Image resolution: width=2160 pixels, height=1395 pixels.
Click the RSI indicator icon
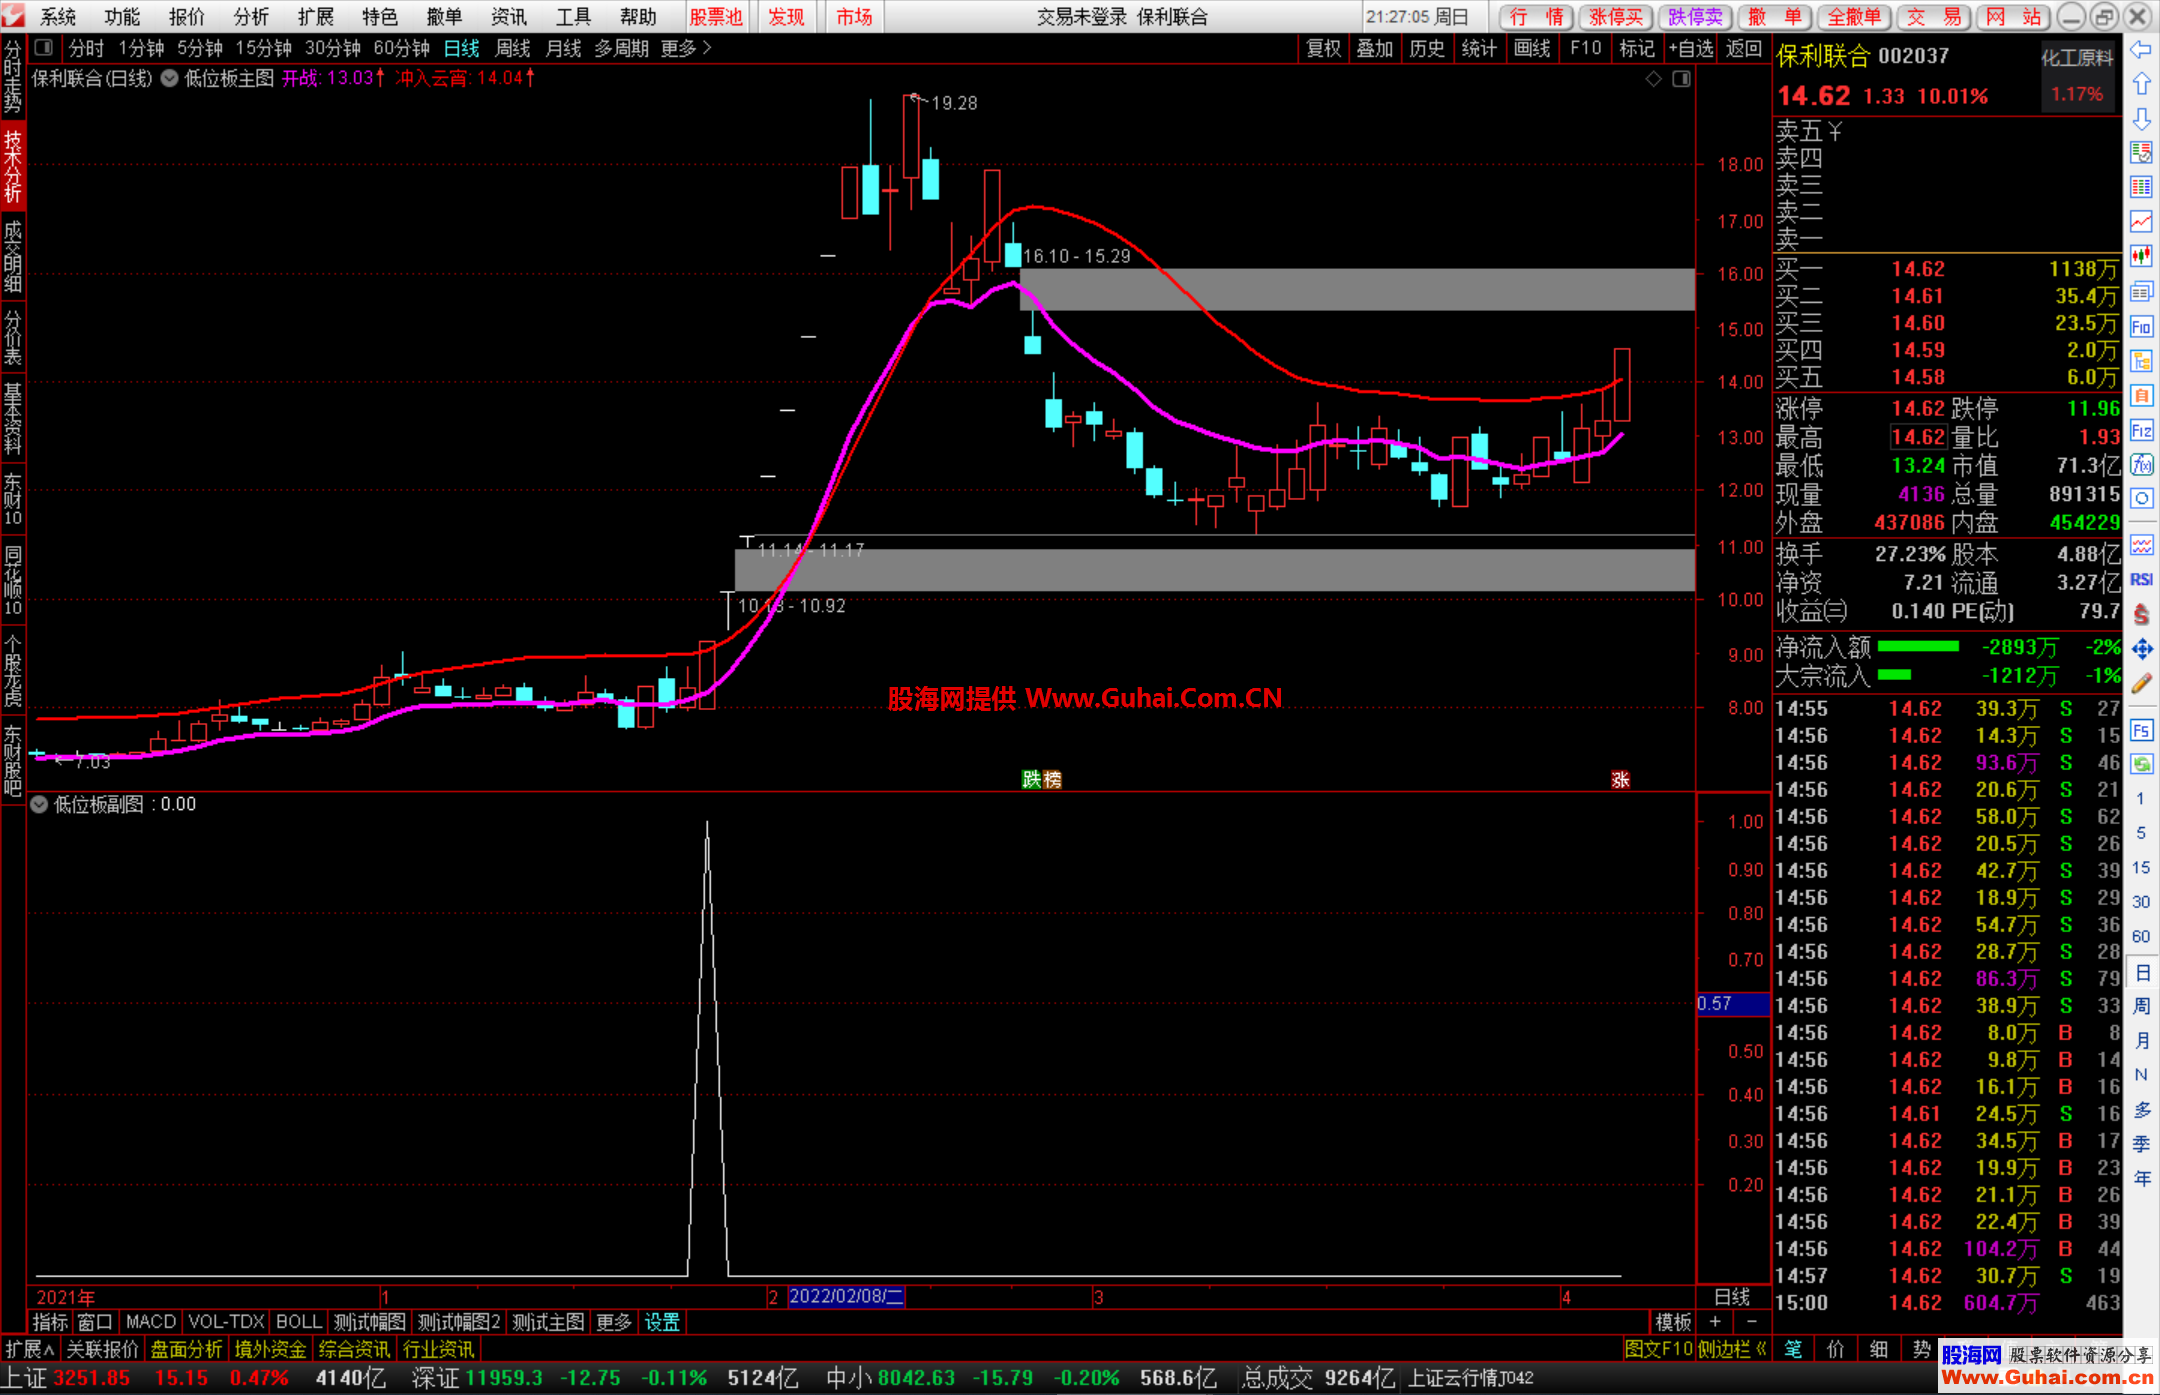[2141, 580]
